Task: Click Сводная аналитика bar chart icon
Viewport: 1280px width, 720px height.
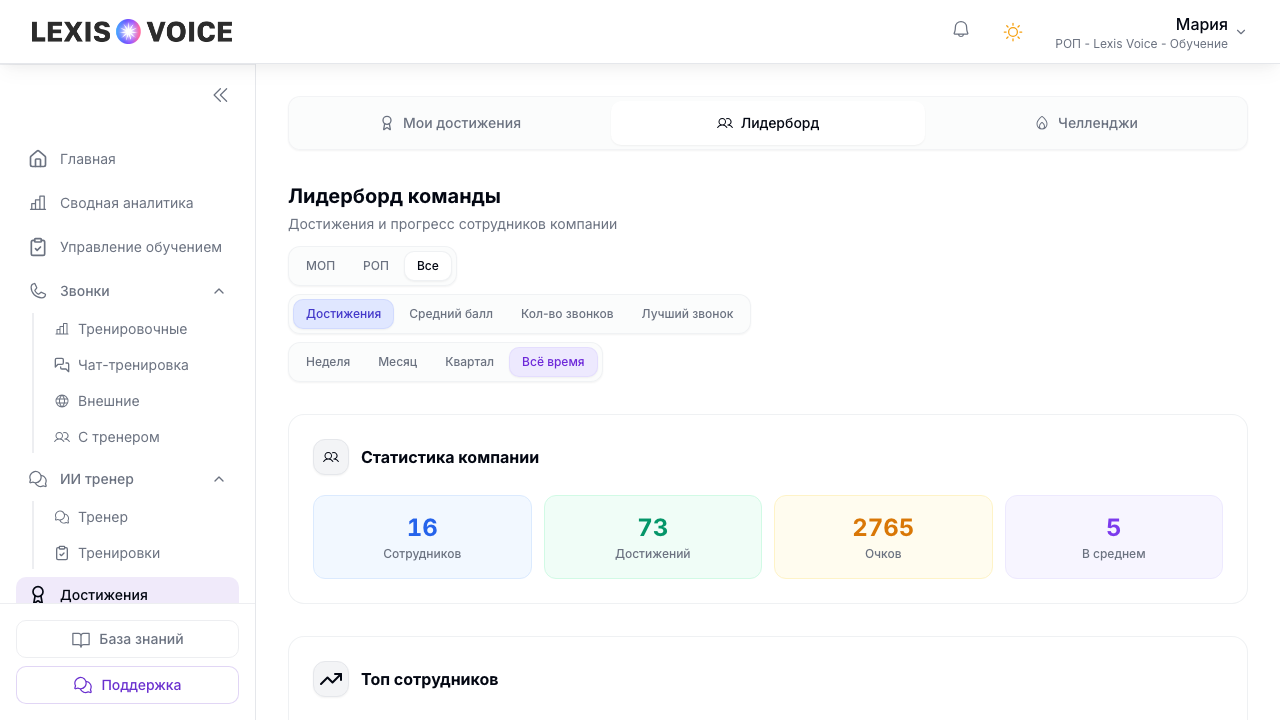Action: click(x=38, y=203)
